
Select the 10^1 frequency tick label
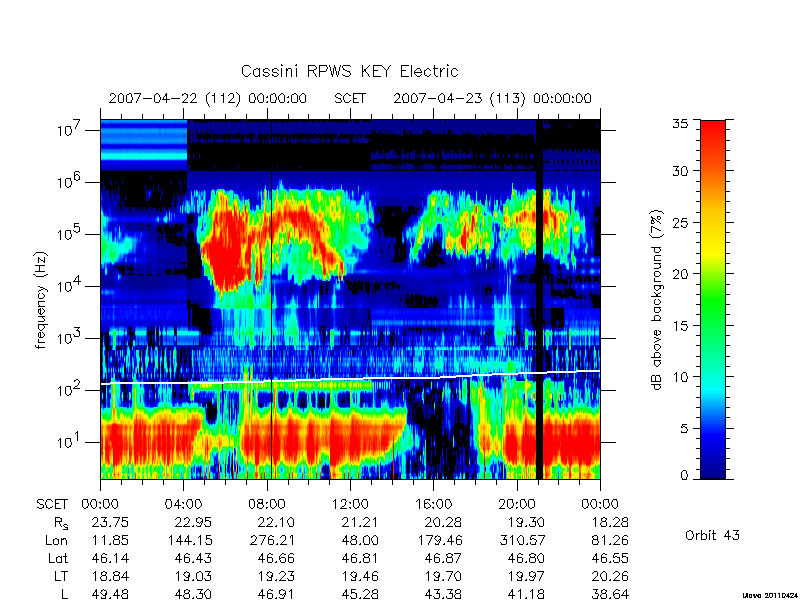coord(68,442)
